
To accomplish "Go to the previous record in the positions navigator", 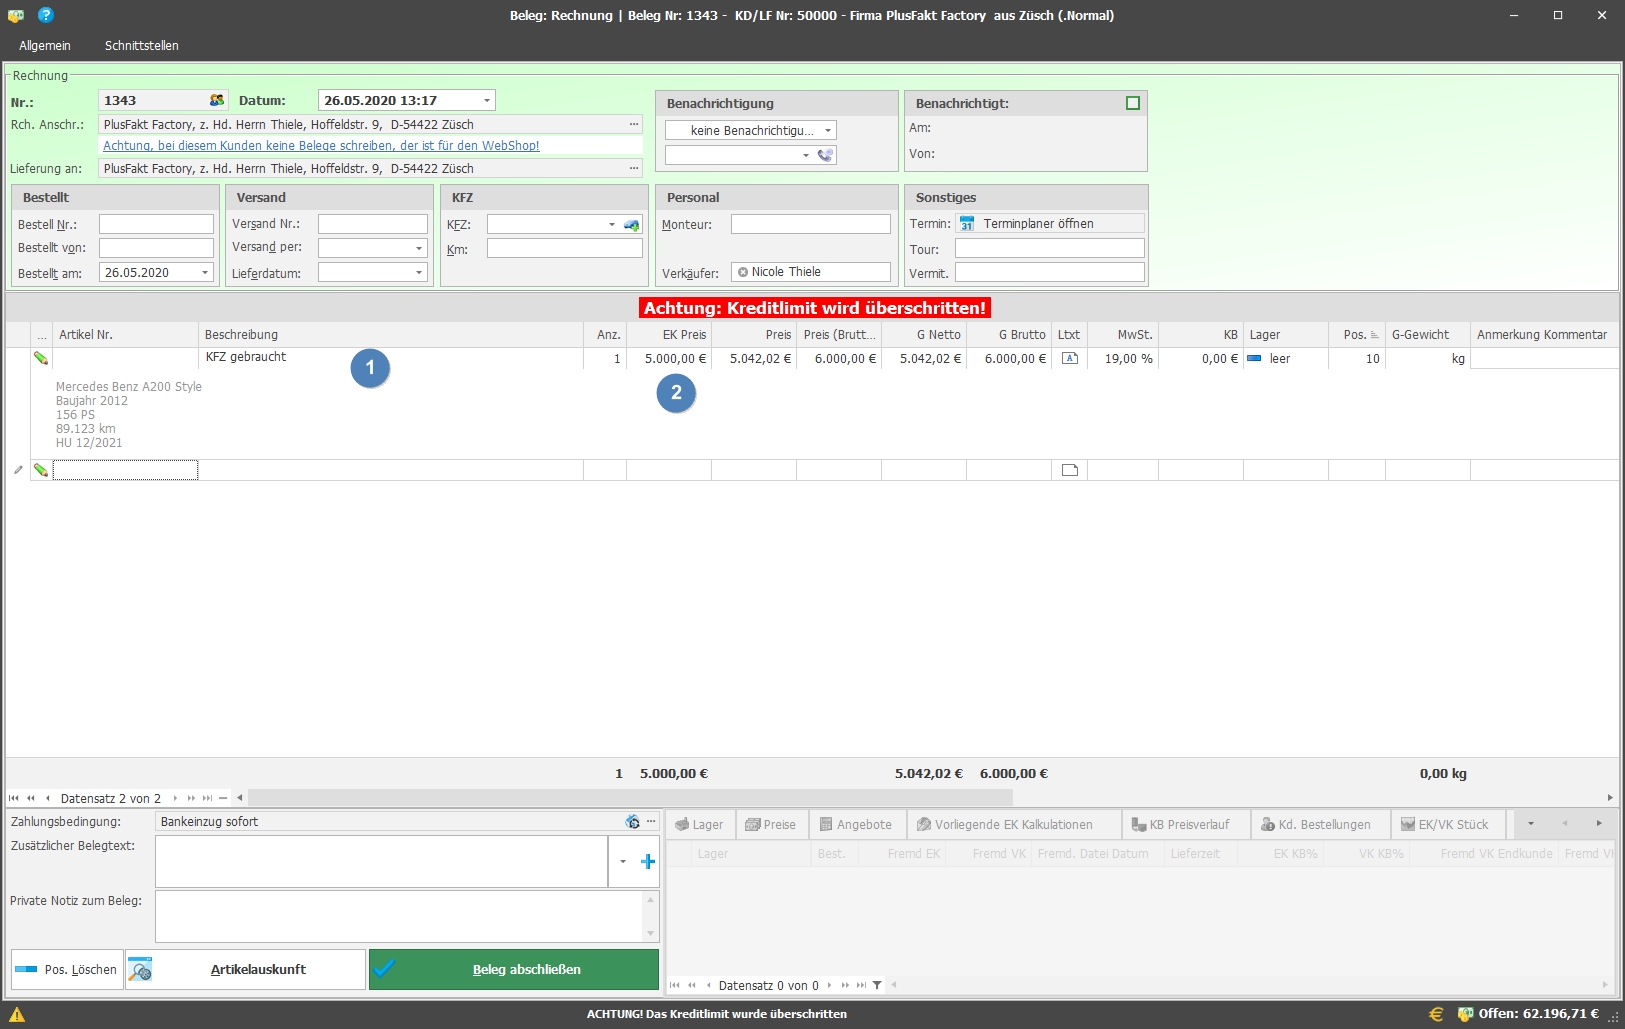I will point(48,798).
